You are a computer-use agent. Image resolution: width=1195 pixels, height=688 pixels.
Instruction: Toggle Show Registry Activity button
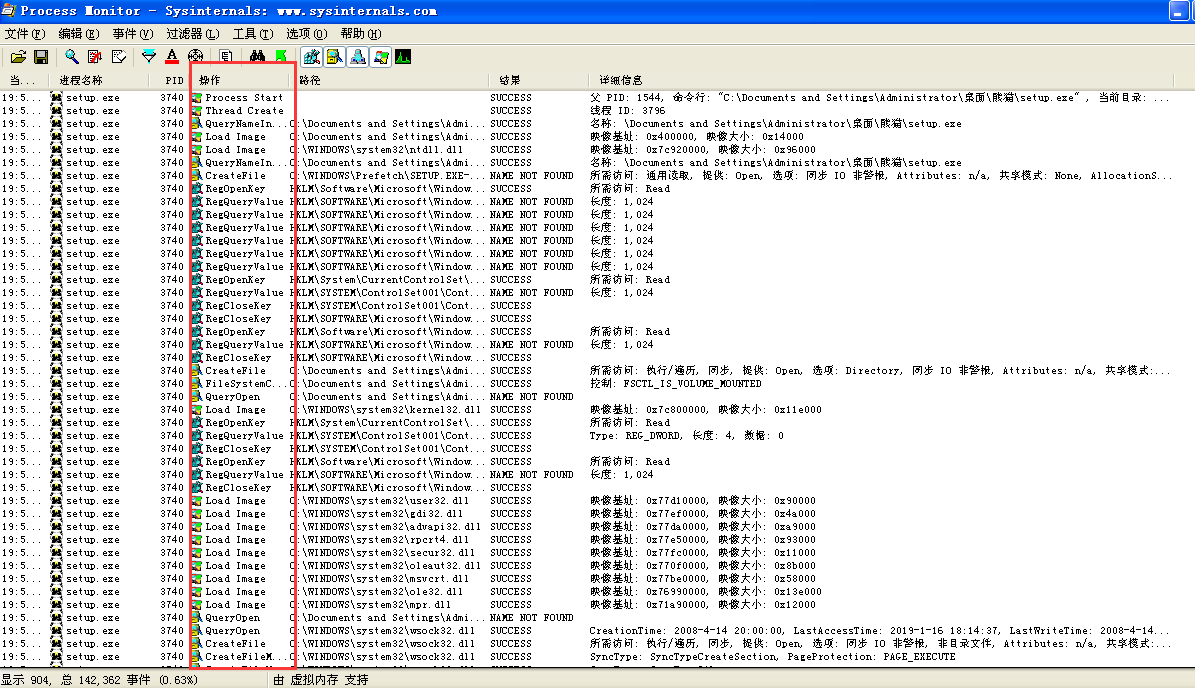[312, 57]
